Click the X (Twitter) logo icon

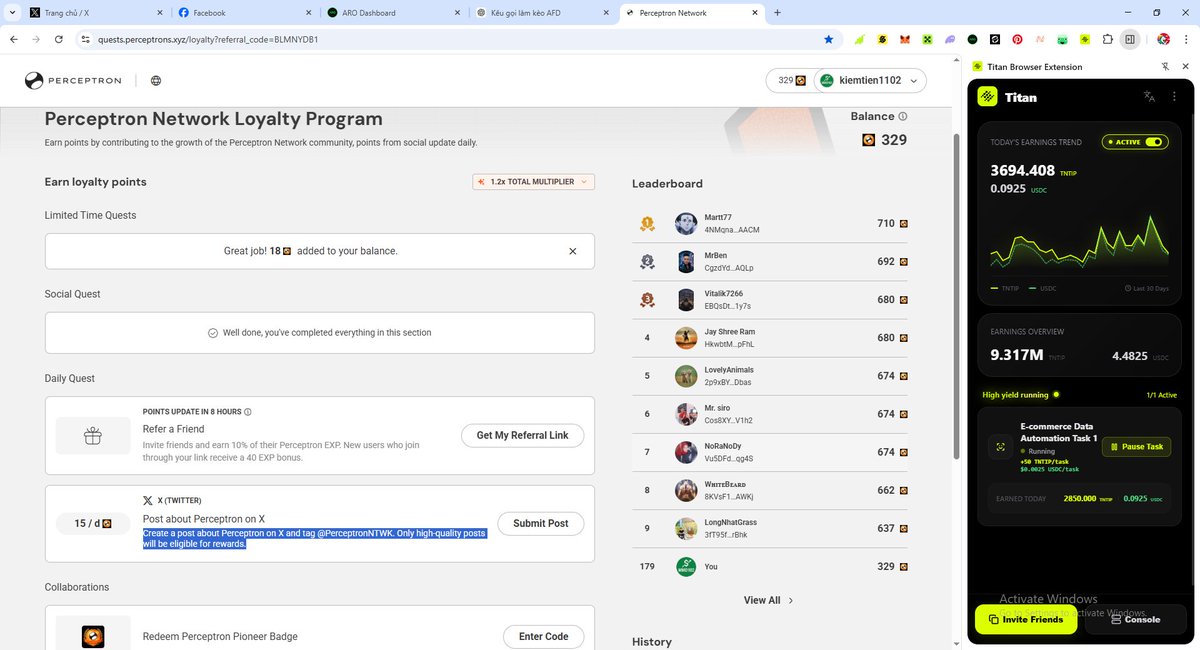tap(148, 500)
